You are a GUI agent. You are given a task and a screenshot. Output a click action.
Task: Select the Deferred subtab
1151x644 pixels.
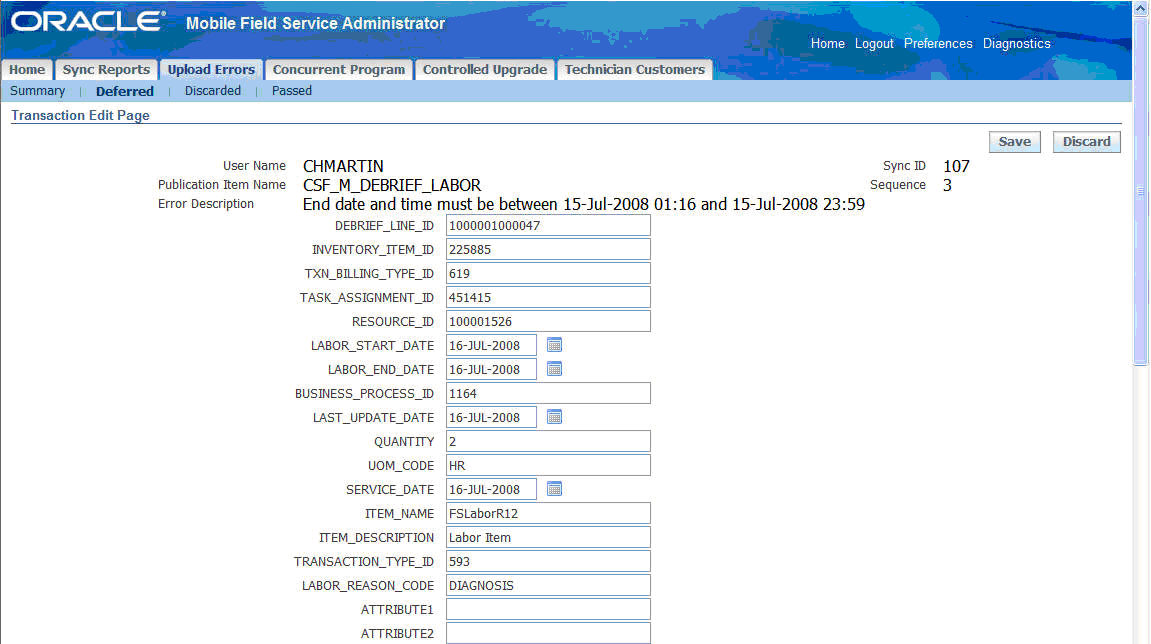tap(125, 91)
